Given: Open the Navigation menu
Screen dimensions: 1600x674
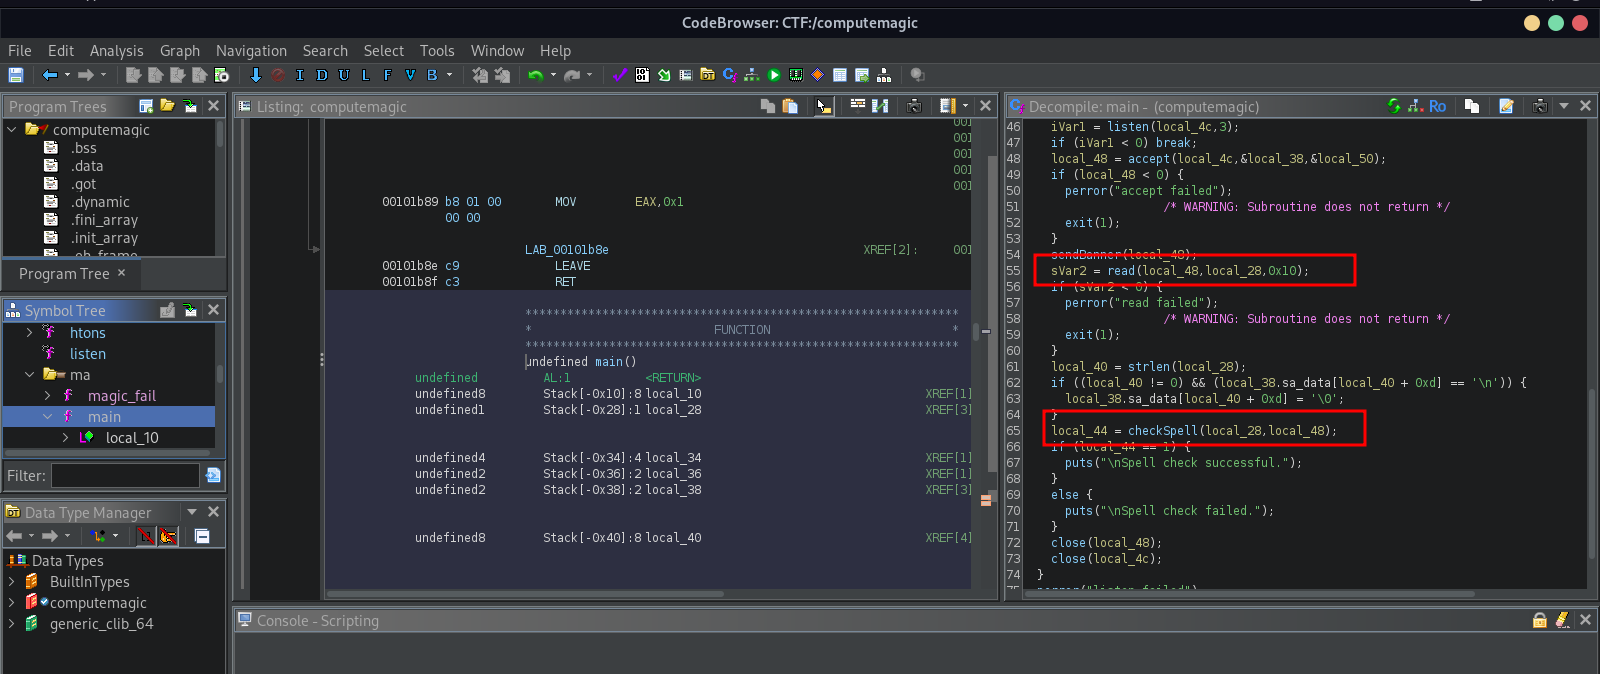Looking at the screenshot, I should [x=251, y=51].
